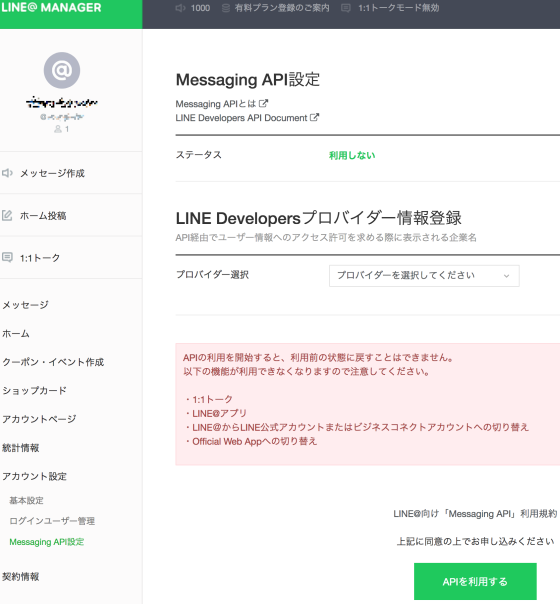The width and height of the screenshot is (560, 604).
Task: Open Messaging APIとは link
Action: [216, 104]
